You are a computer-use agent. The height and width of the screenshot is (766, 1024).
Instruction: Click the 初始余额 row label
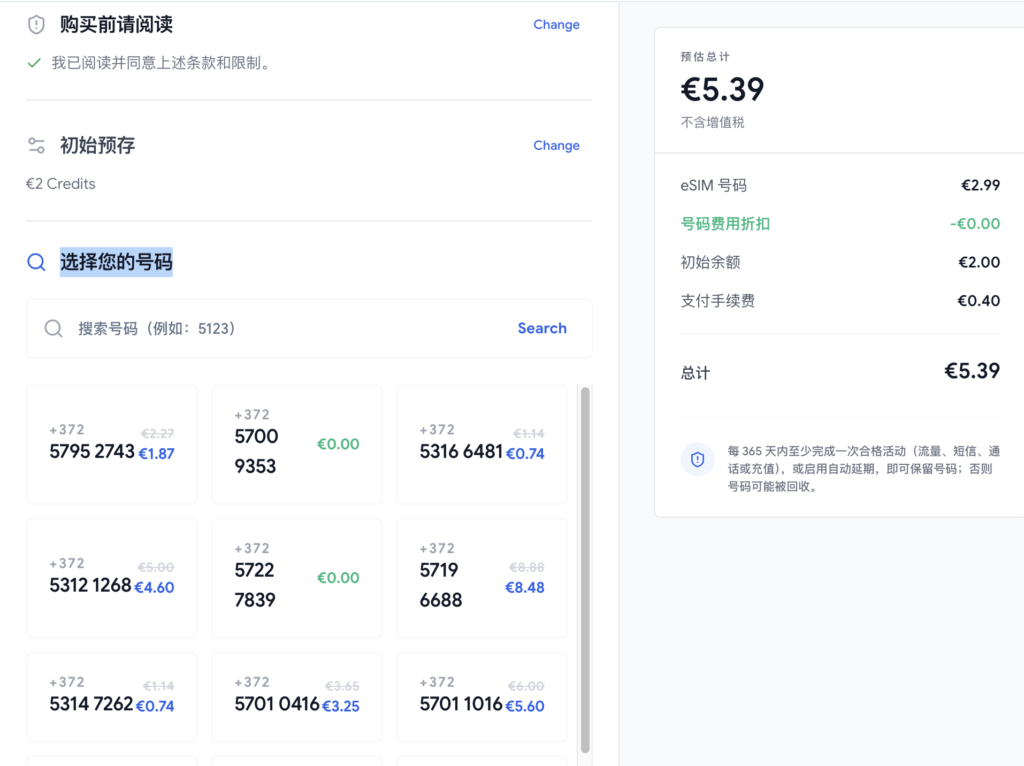[711, 263]
